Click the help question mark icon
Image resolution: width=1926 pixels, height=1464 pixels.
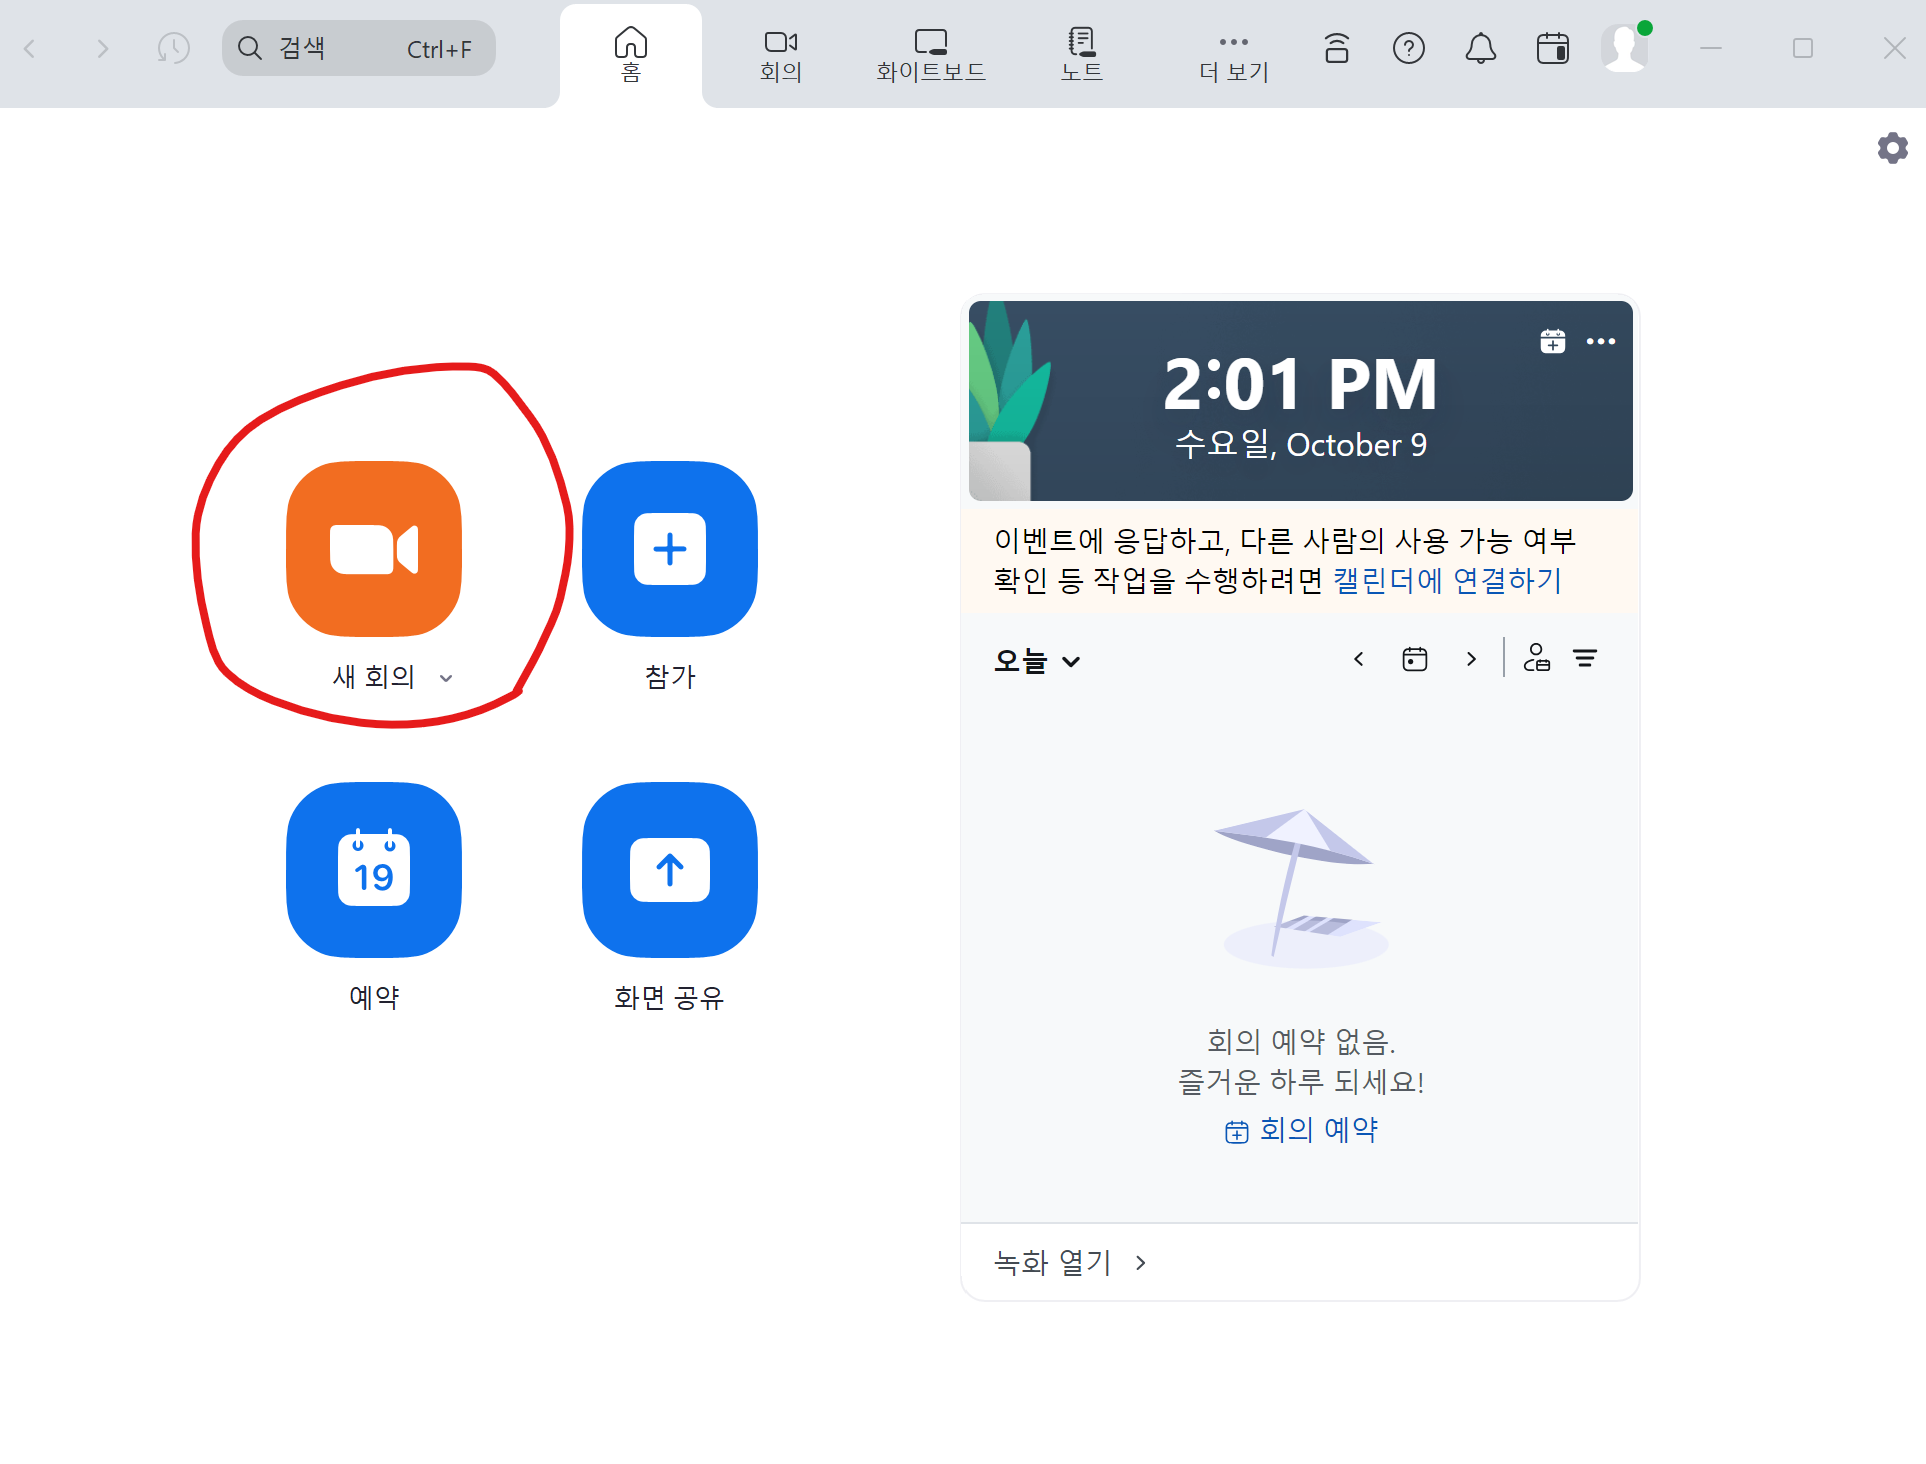[1408, 48]
